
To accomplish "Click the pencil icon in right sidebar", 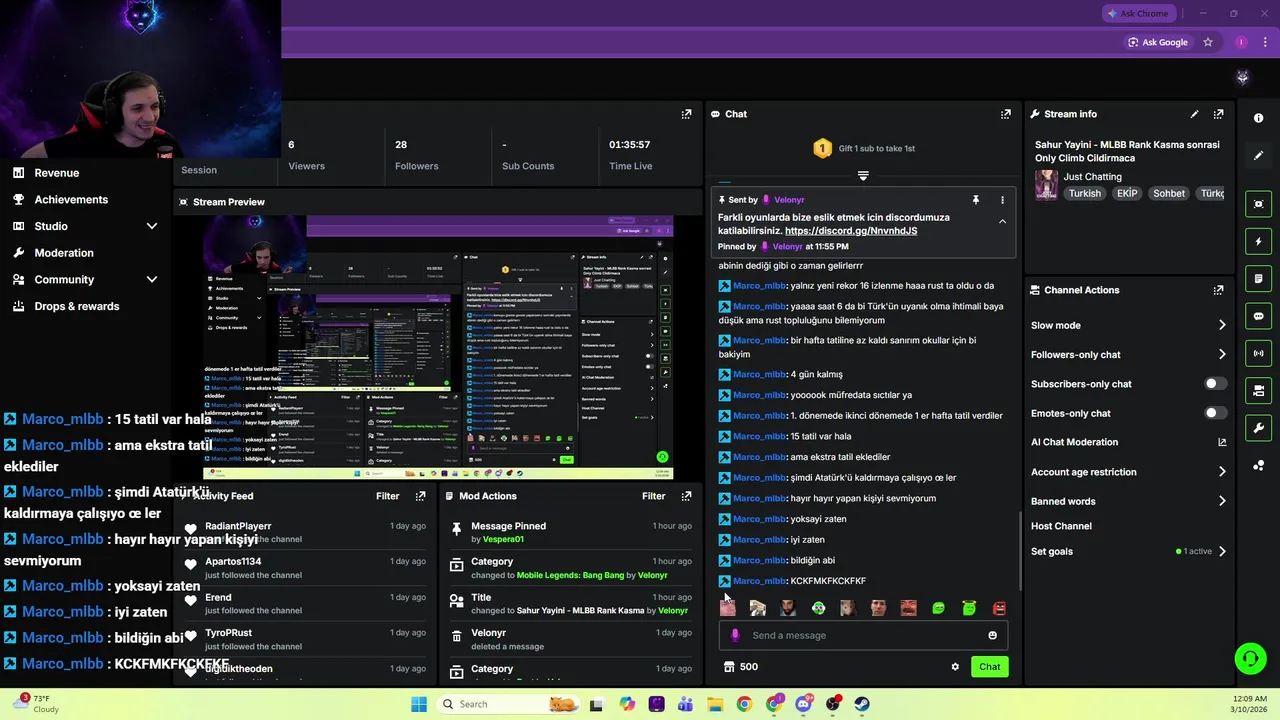I will click(1258, 155).
